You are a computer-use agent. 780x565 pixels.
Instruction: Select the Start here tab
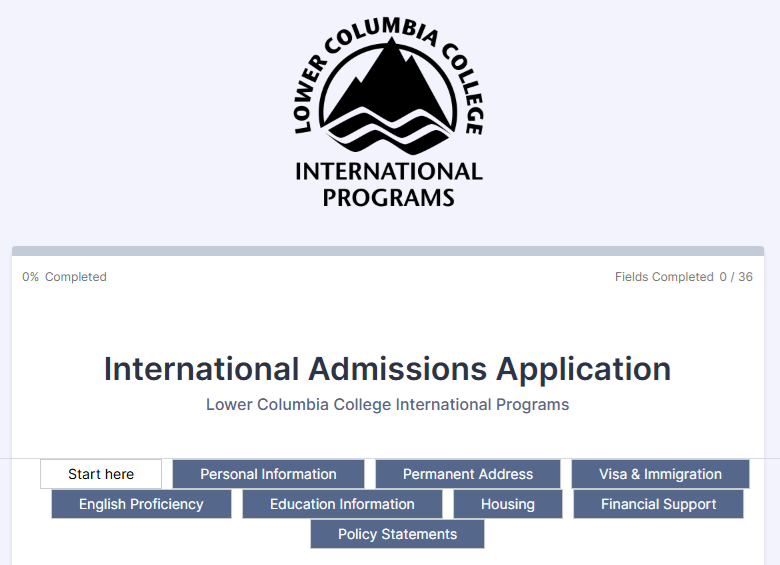point(101,474)
